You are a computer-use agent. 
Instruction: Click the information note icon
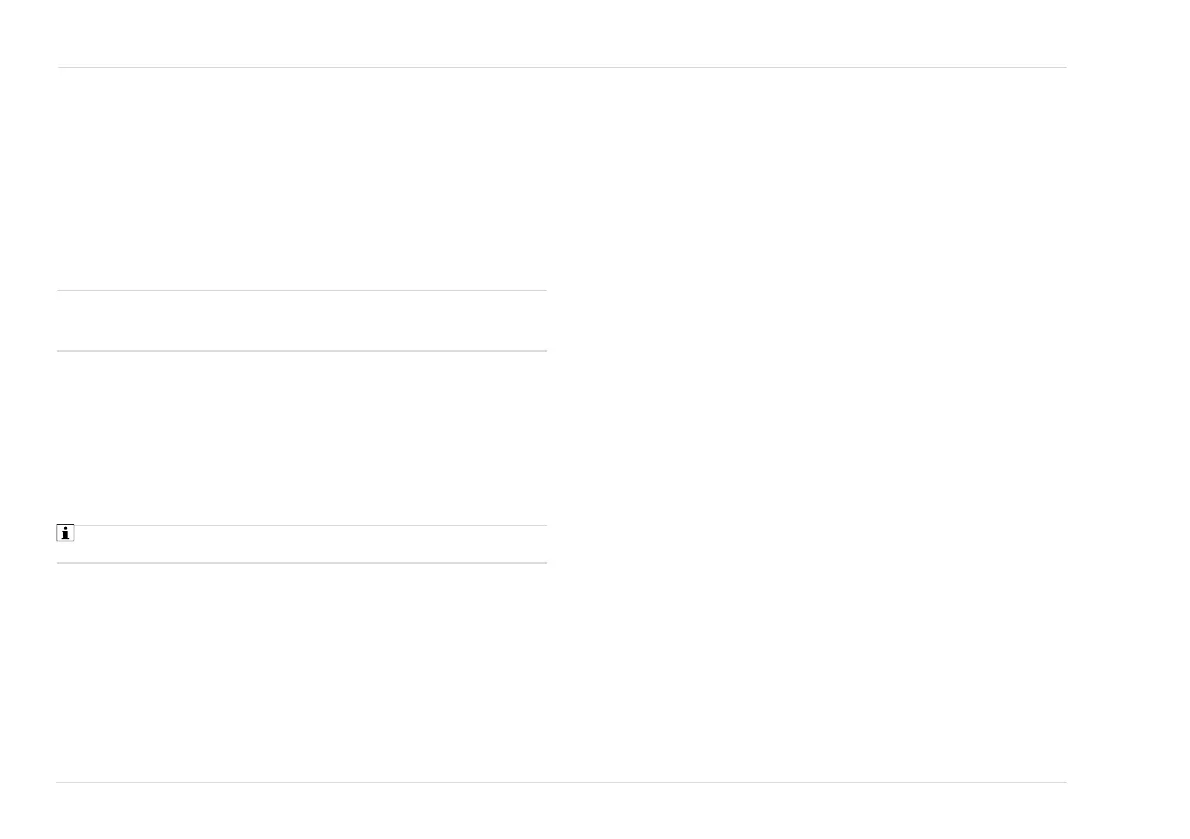tap(65, 534)
